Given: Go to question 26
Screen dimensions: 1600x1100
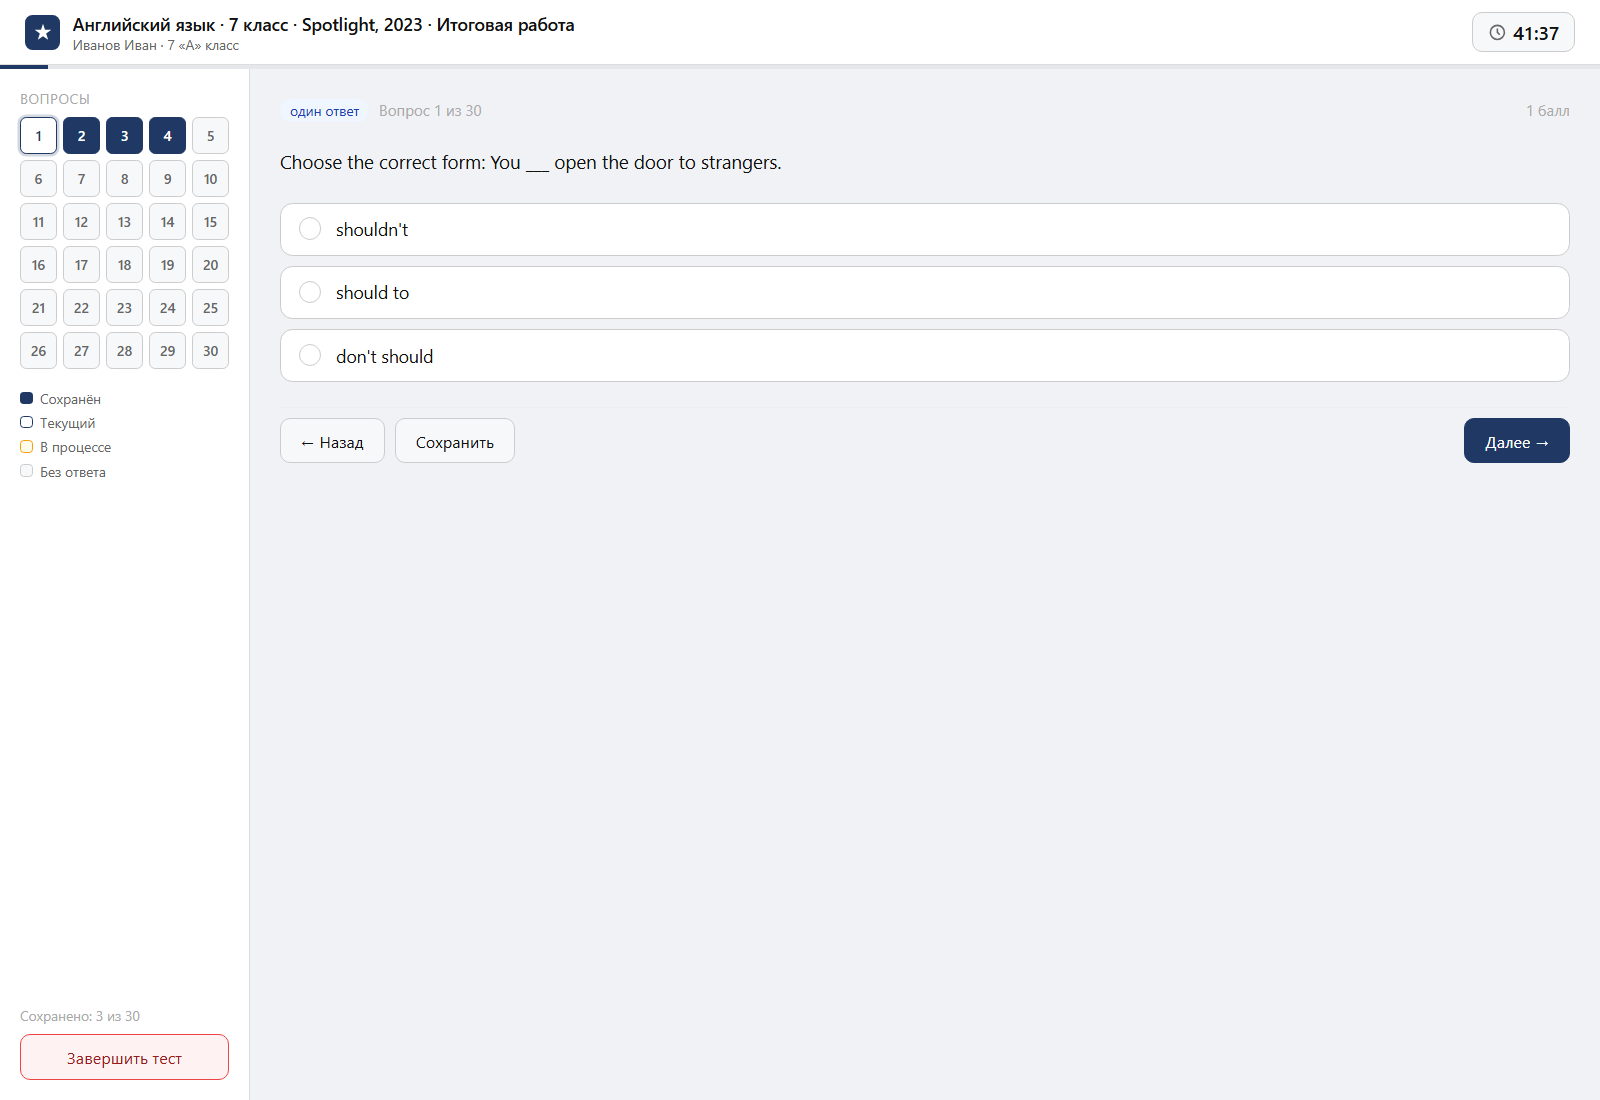Looking at the screenshot, I should tap(38, 351).
